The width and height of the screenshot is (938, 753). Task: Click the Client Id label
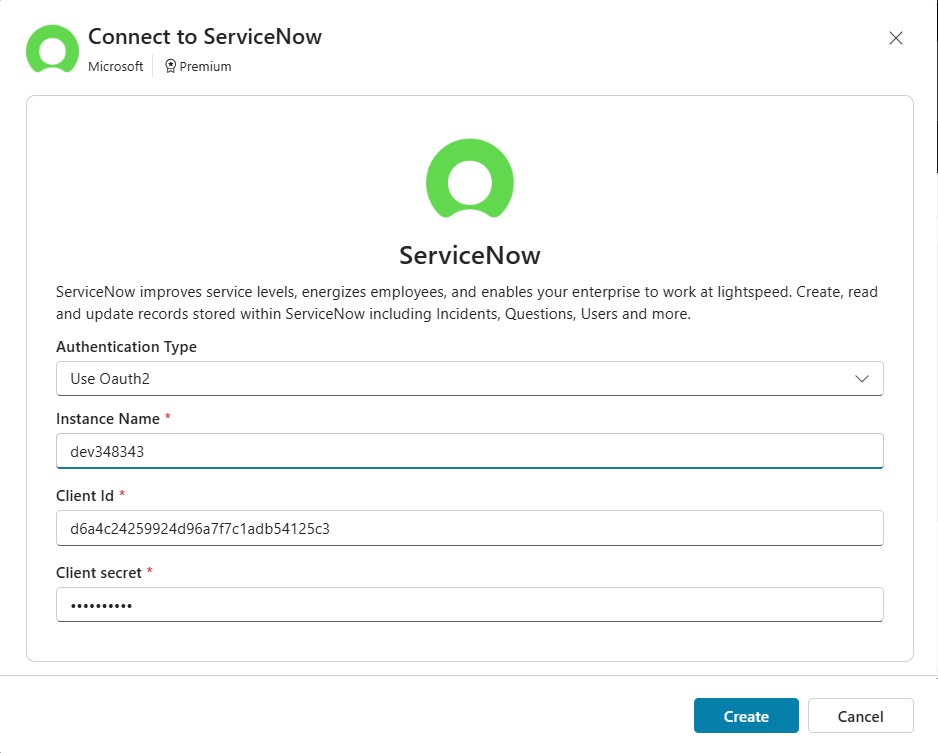[x=85, y=496]
